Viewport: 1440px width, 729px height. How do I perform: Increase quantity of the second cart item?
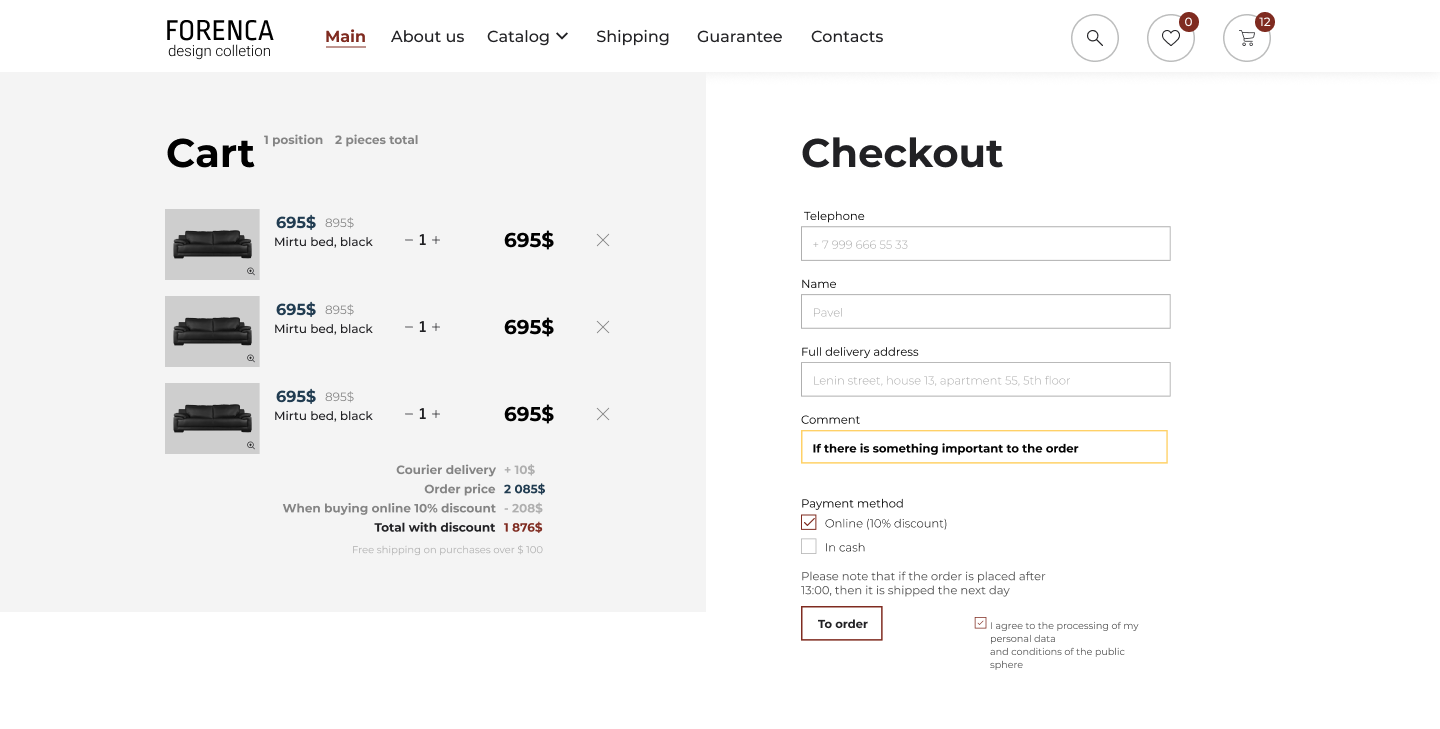tap(436, 327)
